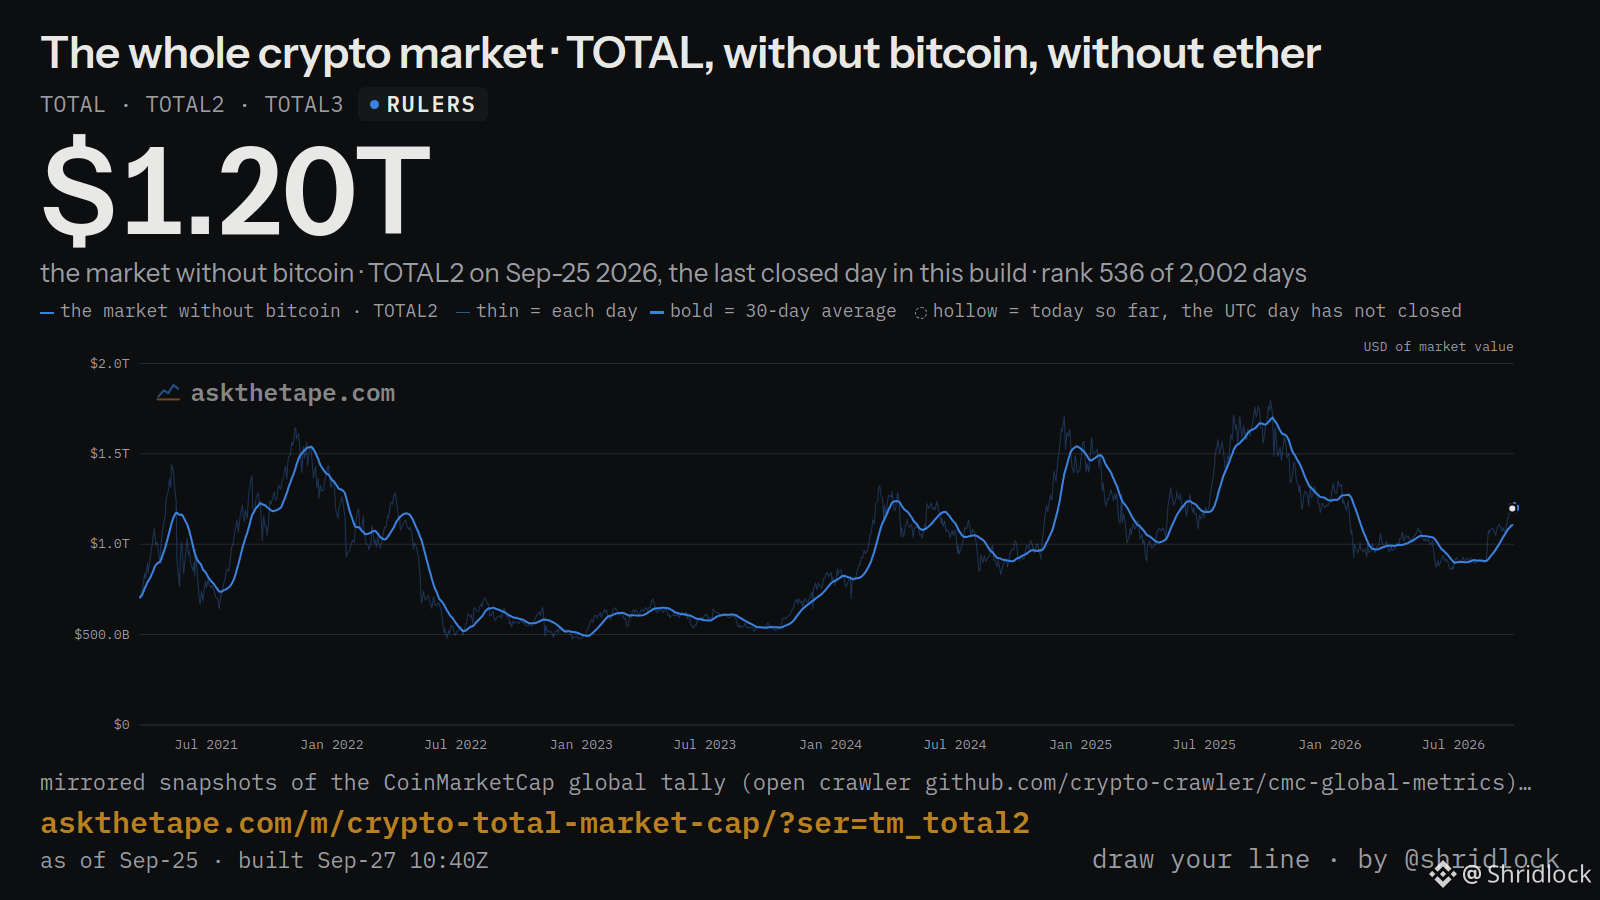
Task: Click the askthetape.com chart logo icon
Action: 168,393
